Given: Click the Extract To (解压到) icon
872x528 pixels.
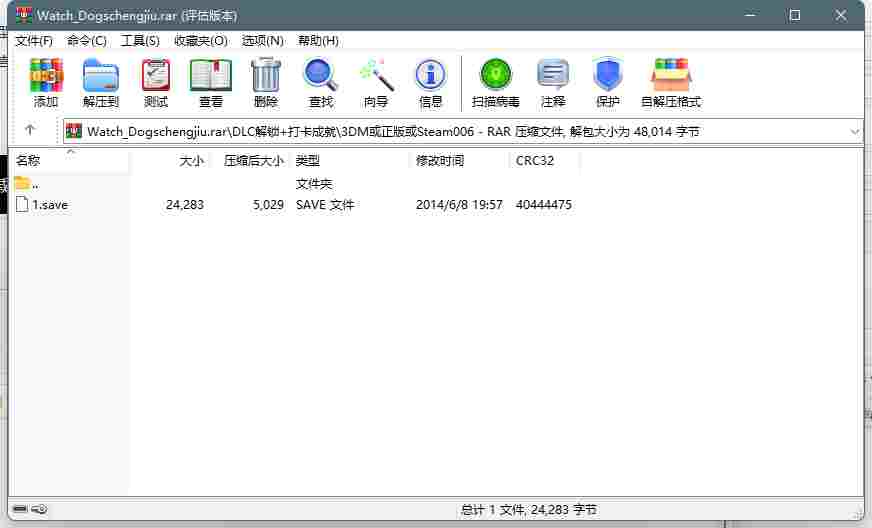Looking at the screenshot, I should pos(101,82).
